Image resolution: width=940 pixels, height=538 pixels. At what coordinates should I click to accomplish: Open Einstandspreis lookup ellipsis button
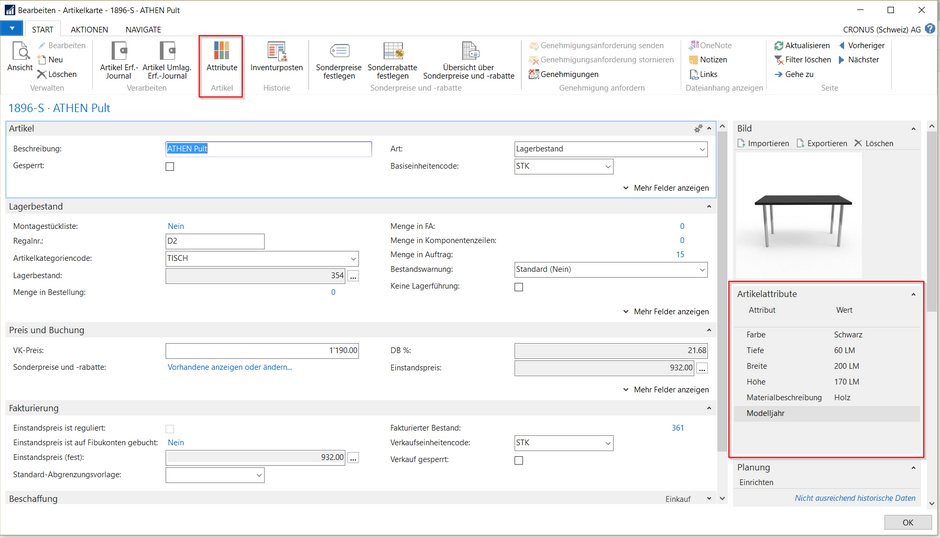702,368
